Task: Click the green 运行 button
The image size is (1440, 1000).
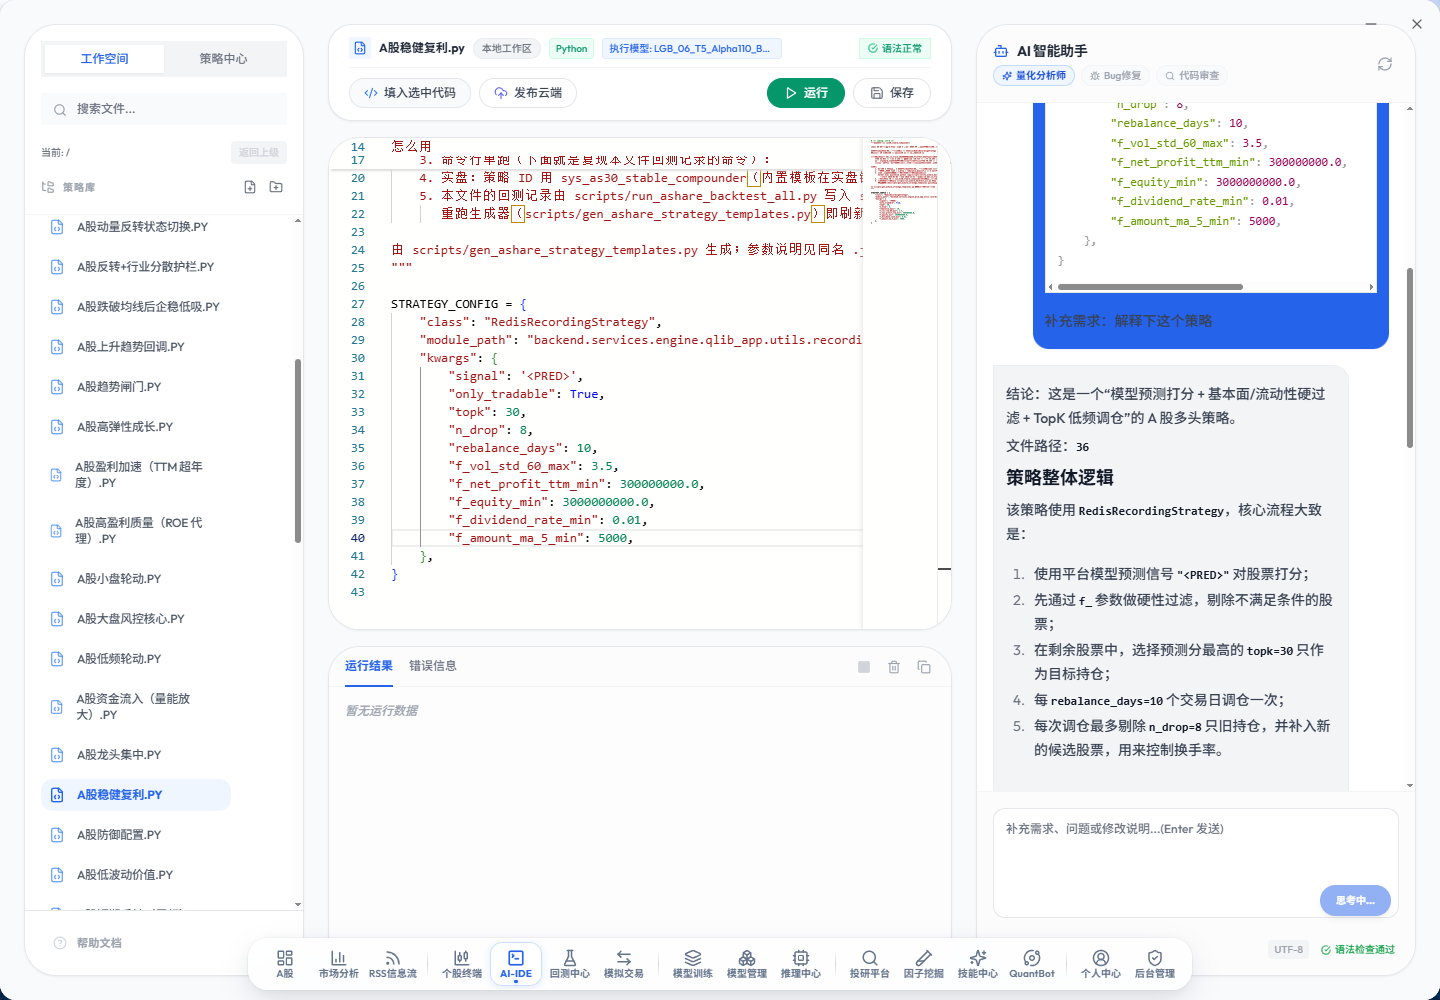Action: tap(806, 93)
